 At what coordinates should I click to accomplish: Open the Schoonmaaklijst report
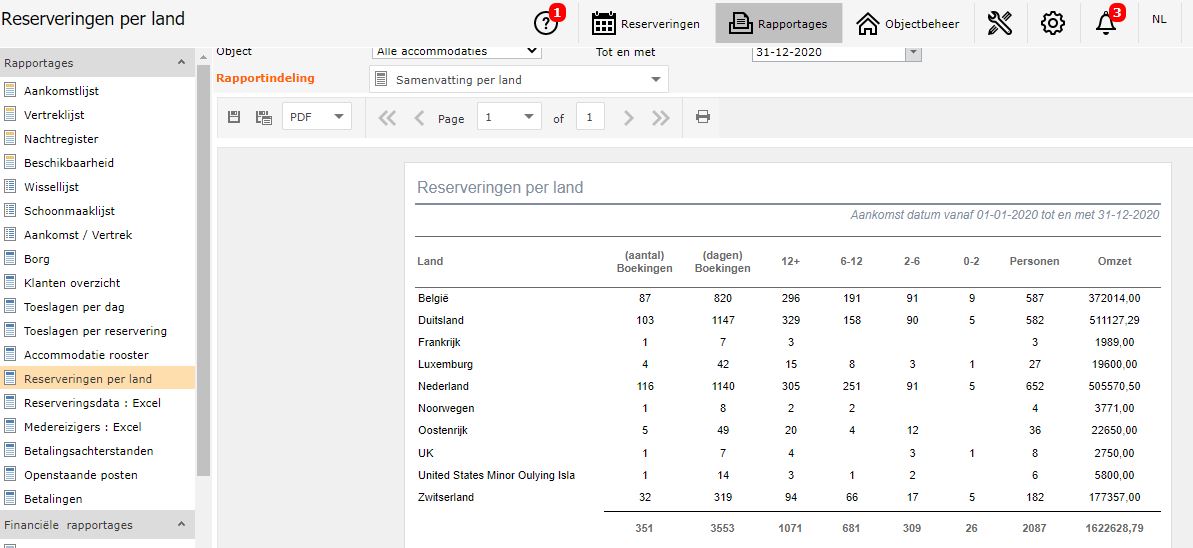tap(69, 211)
